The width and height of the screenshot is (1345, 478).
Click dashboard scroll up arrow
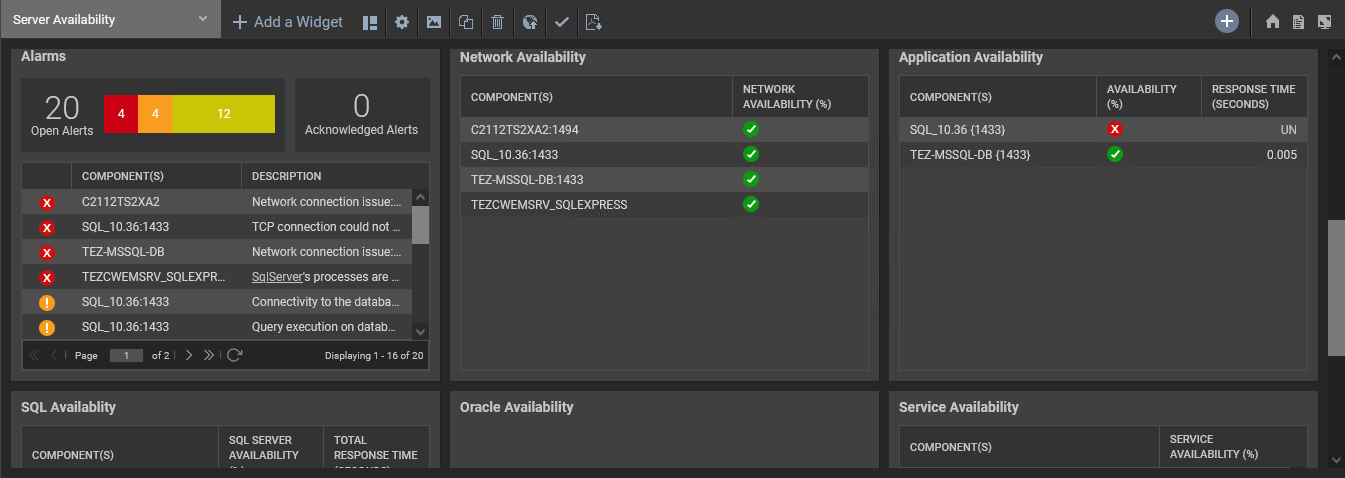tap(1336, 57)
